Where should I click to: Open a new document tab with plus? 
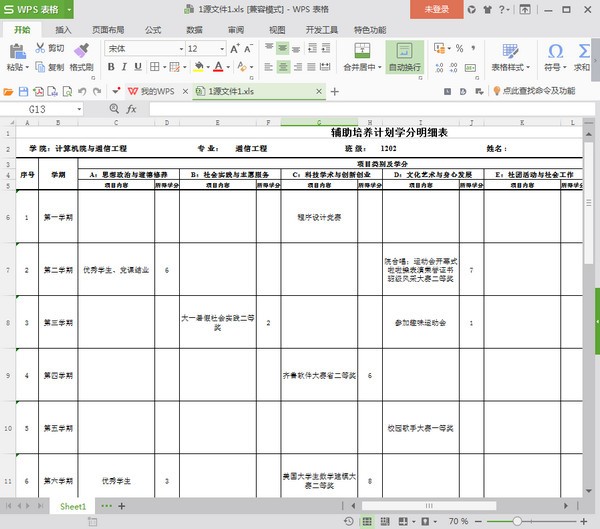(334, 91)
